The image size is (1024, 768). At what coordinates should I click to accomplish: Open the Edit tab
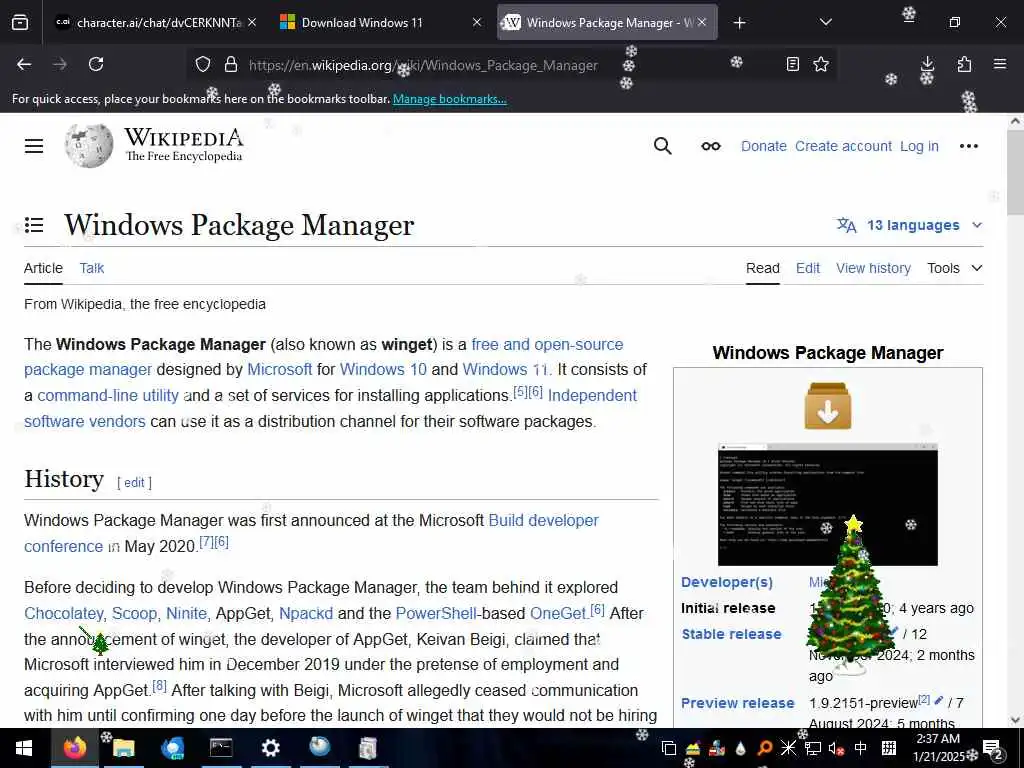coord(808,268)
